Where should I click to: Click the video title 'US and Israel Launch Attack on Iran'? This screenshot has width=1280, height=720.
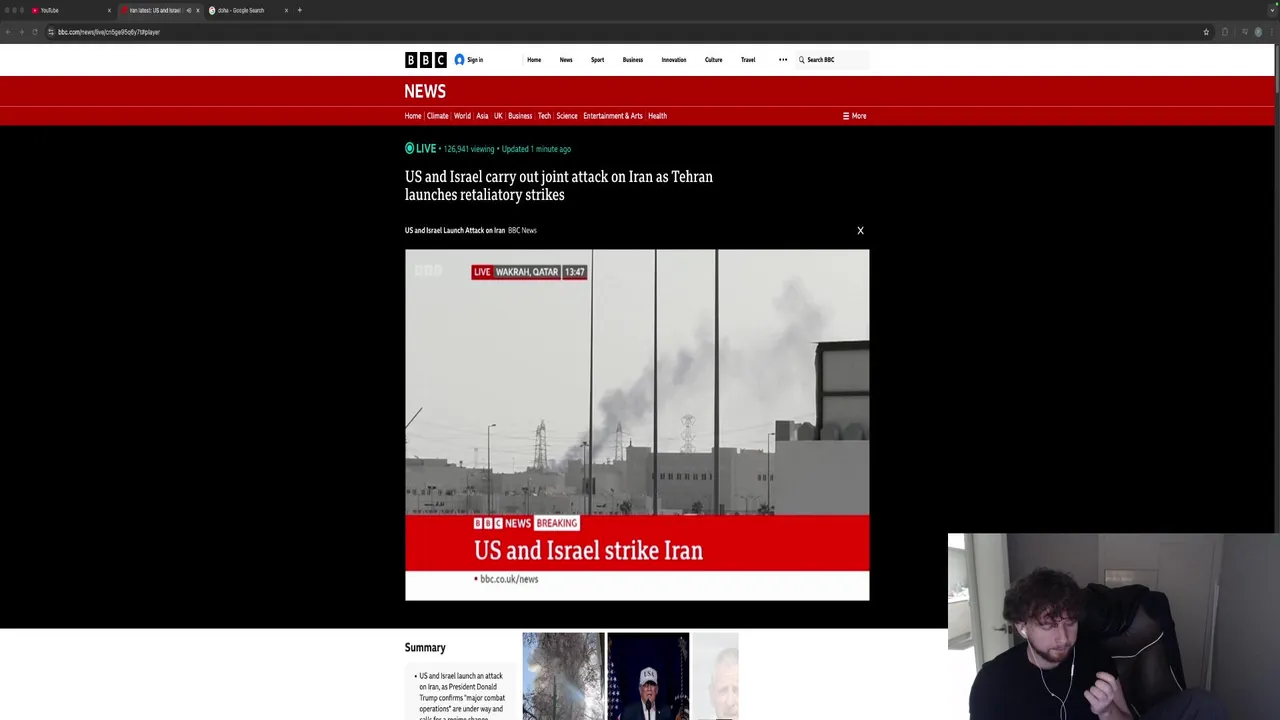pyautogui.click(x=455, y=231)
